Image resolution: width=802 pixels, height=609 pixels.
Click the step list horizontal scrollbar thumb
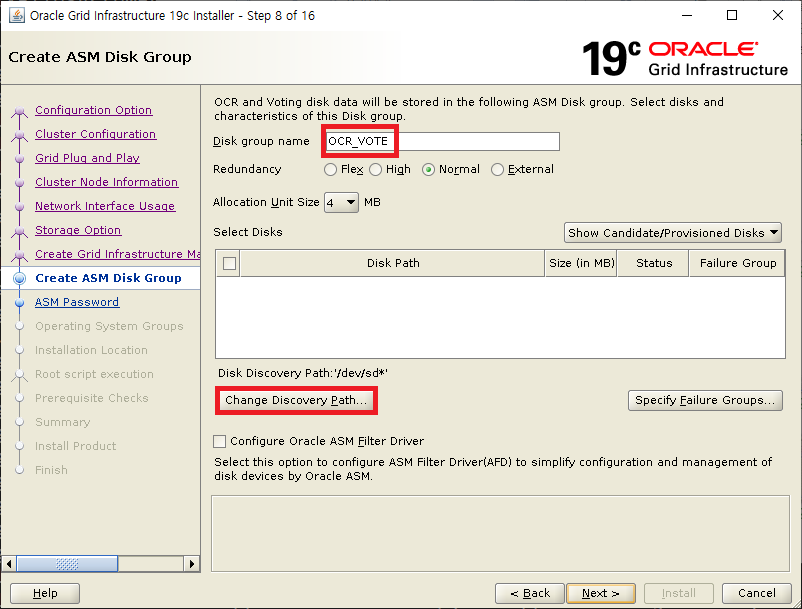pyautogui.click(x=67, y=564)
